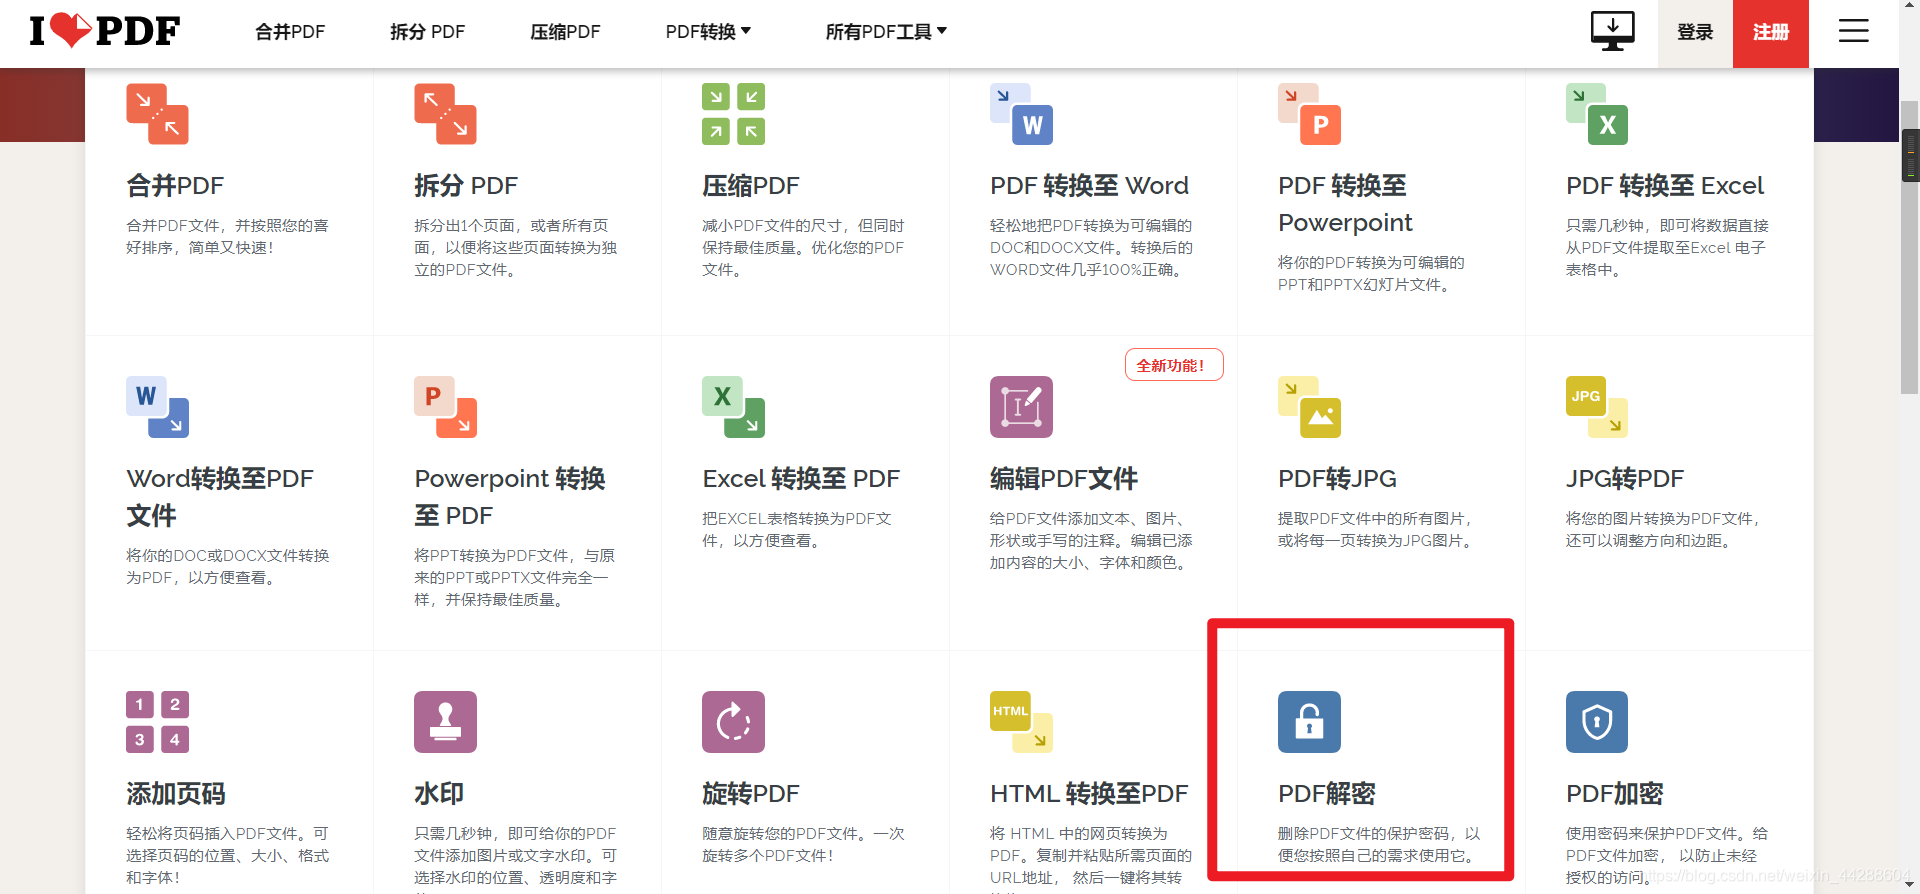
Task: Open the HTML 转换至PDF title
Action: (x=1089, y=794)
